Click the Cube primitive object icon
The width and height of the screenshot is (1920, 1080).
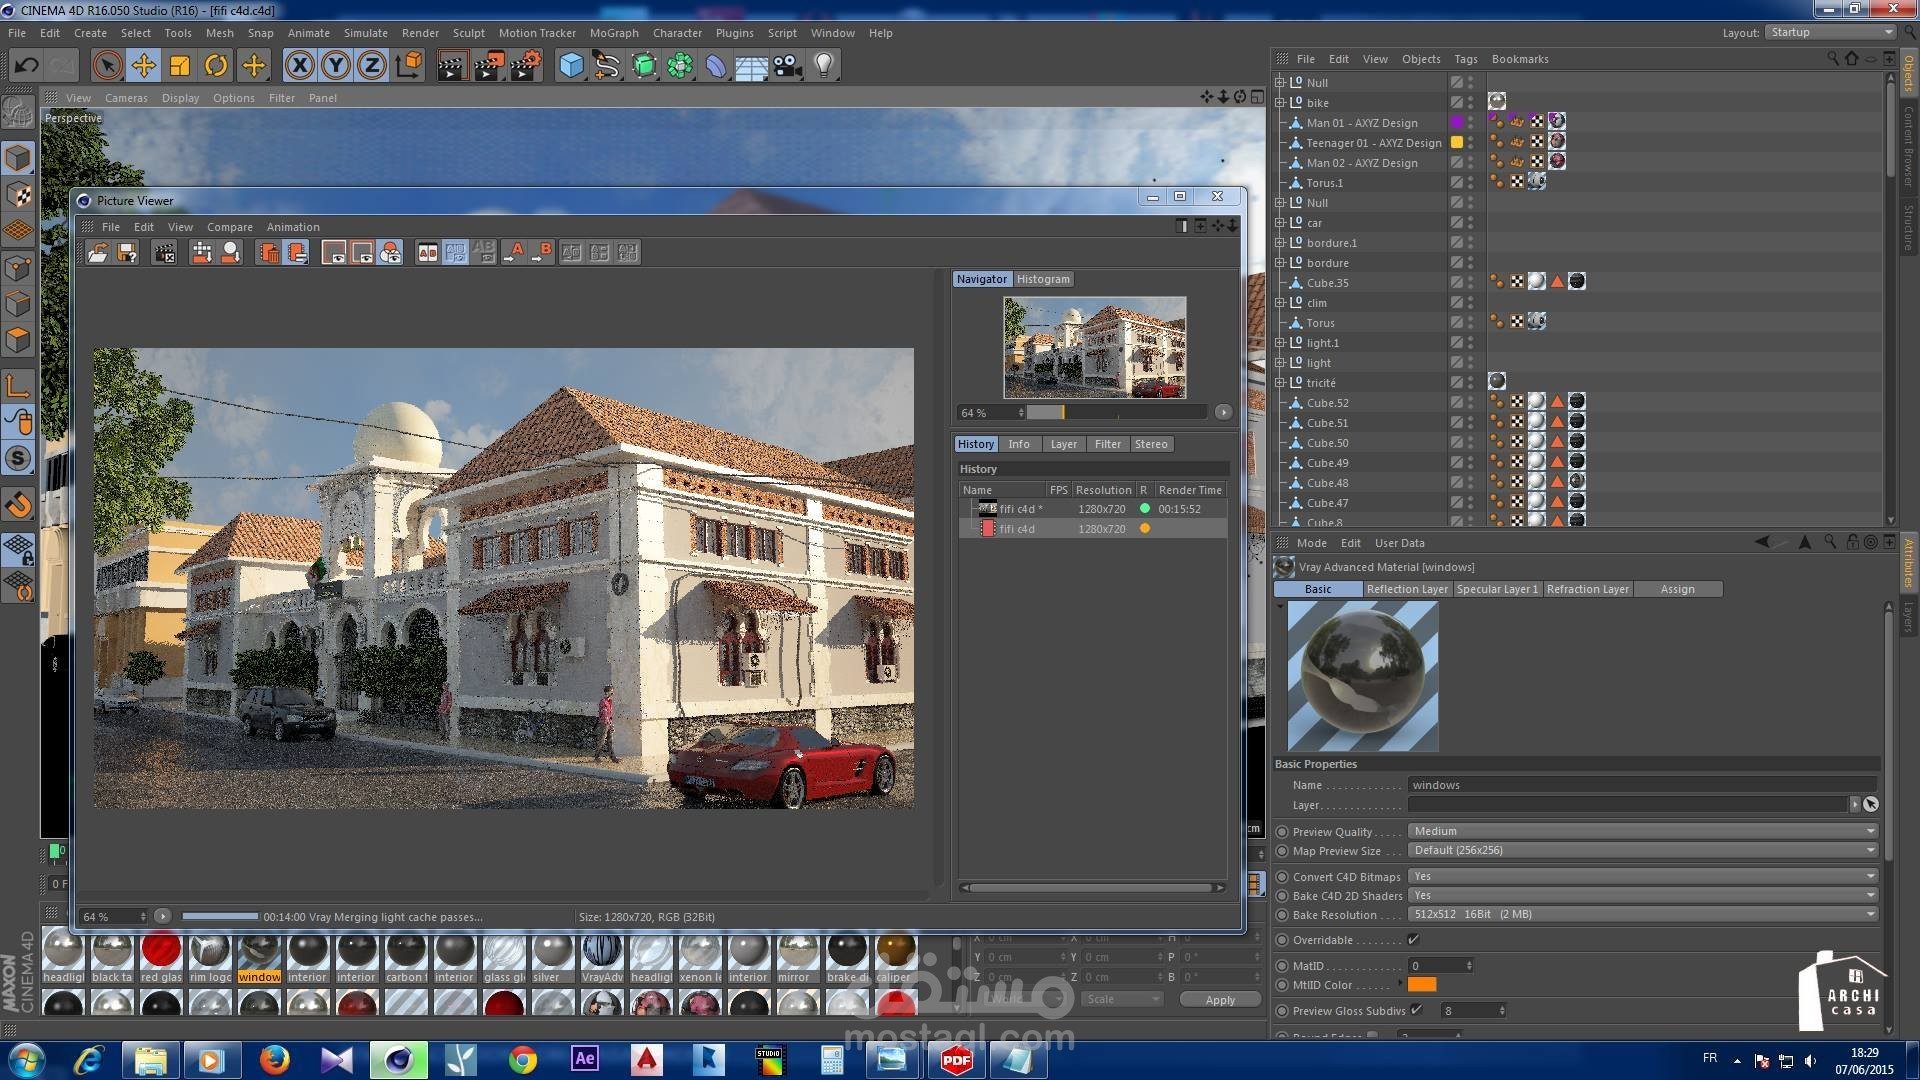click(x=571, y=66)
